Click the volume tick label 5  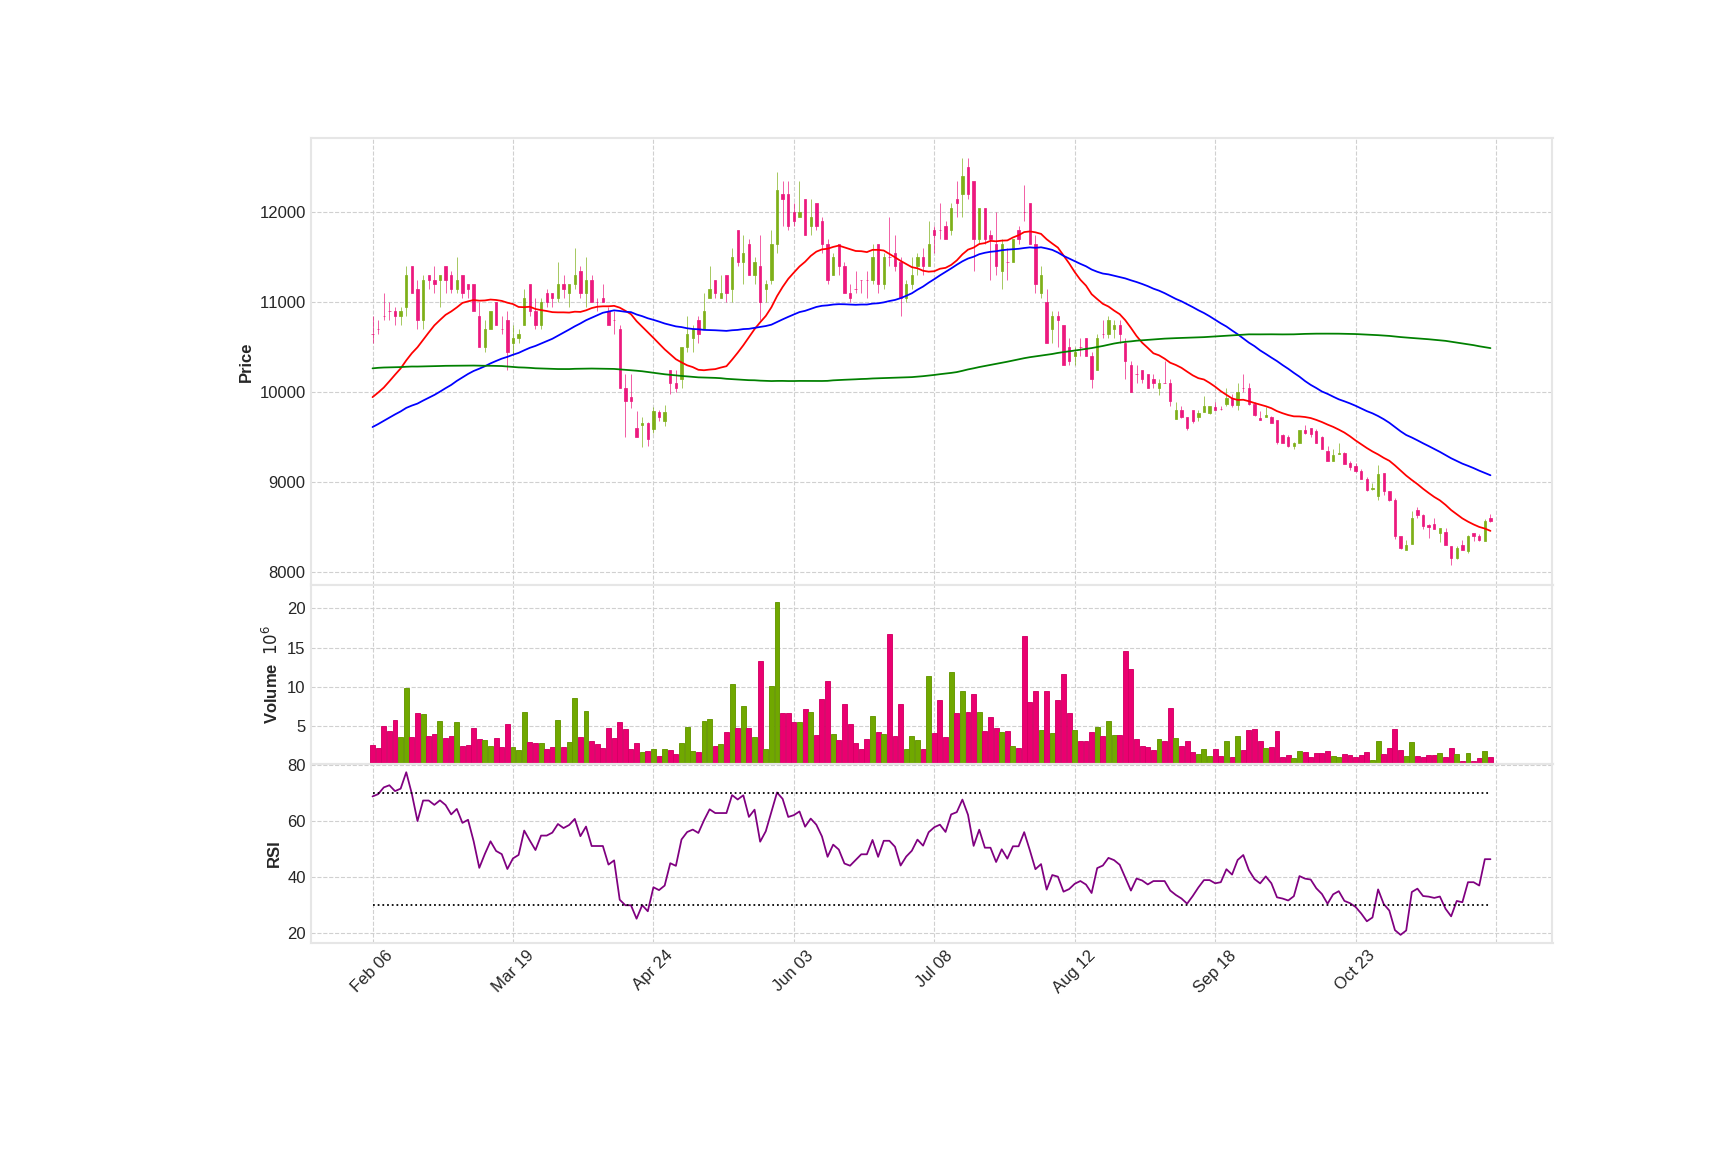tap(300, 726)
